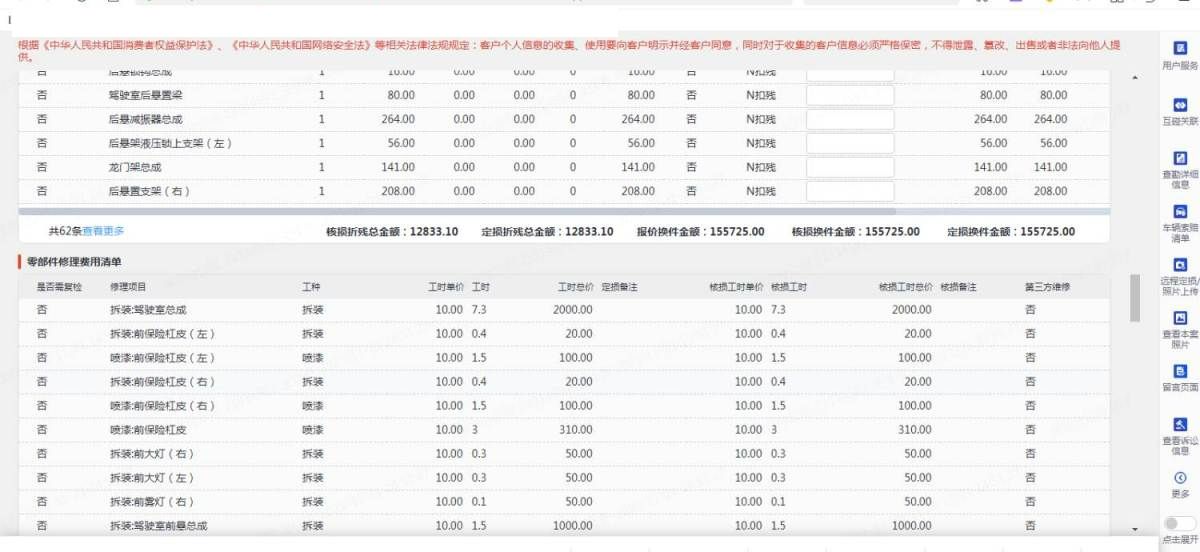Click the input field in the 驾驶室后悬置梁 row

[x=850, y=95]
